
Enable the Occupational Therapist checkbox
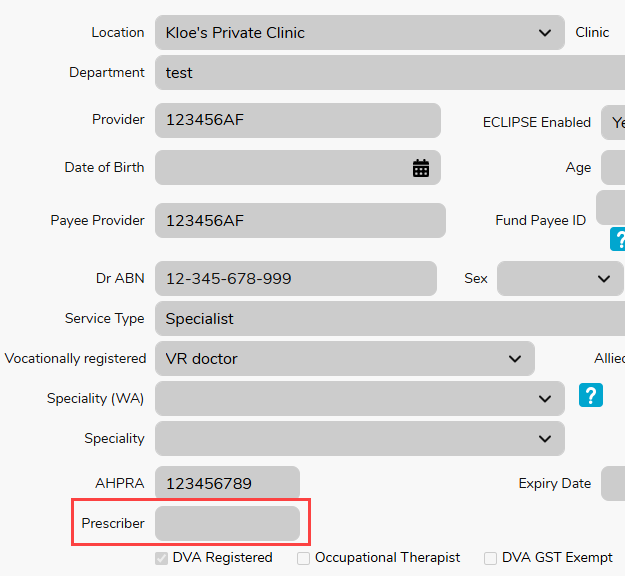tap(304, 558)
